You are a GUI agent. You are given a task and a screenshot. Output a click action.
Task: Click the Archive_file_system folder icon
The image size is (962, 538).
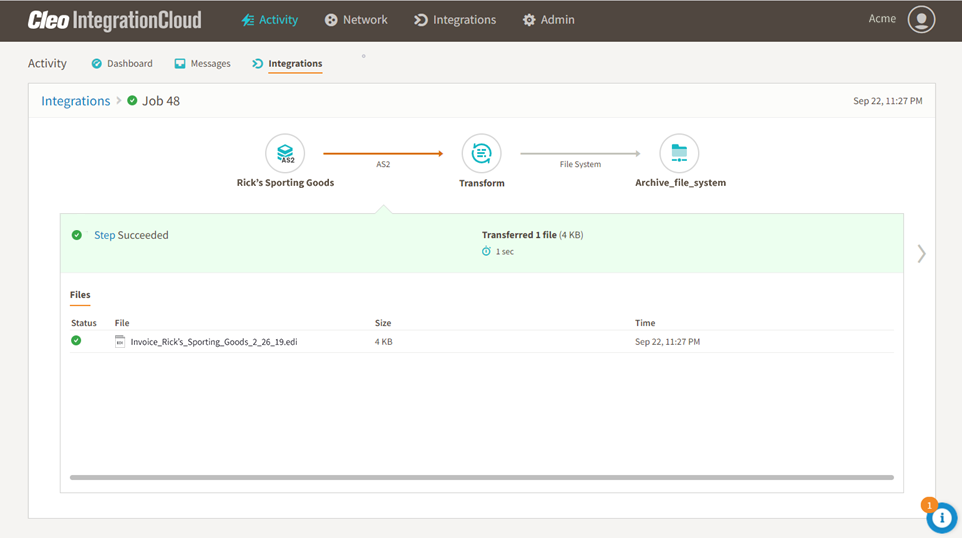(x=679, y=154)
